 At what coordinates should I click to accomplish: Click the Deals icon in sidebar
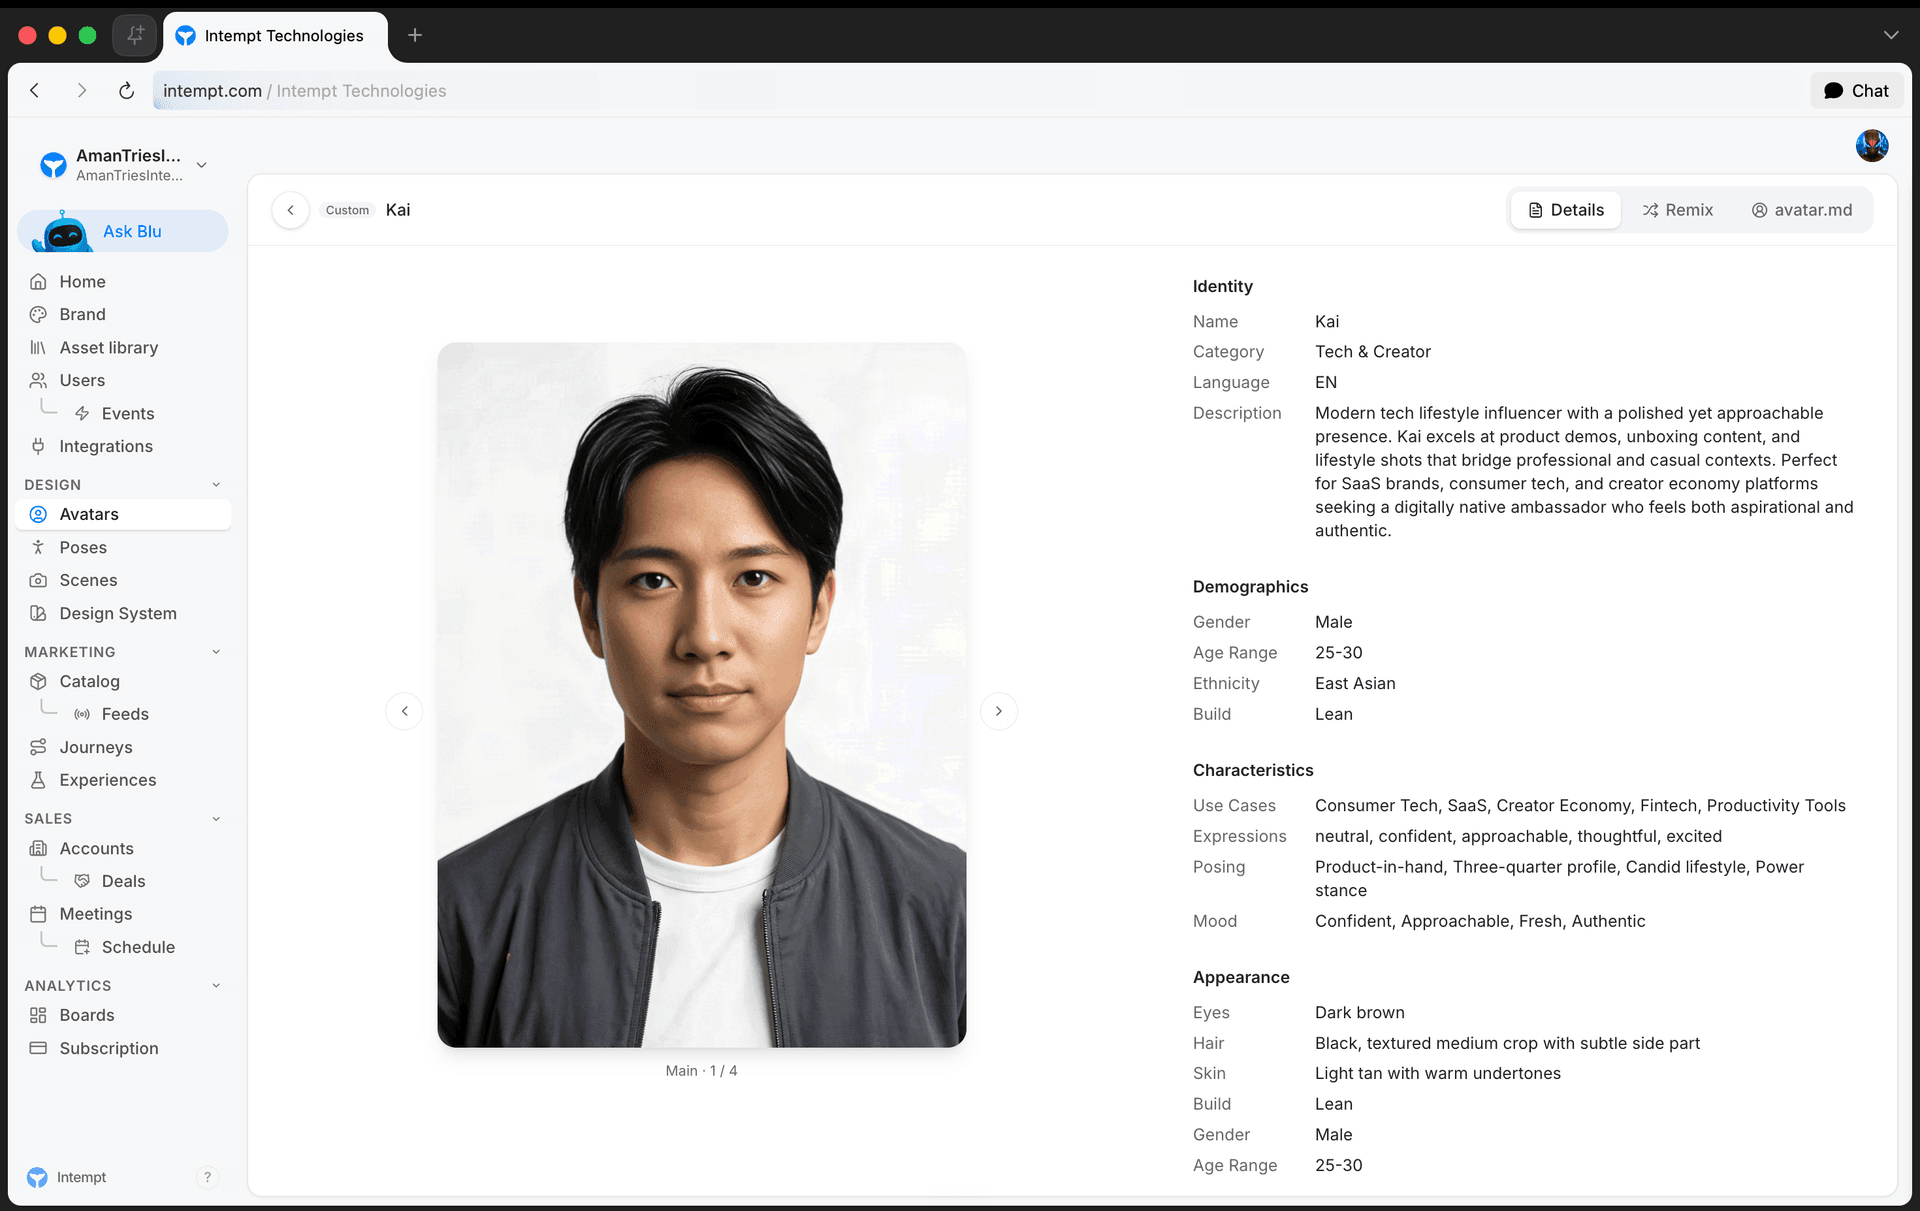pyautogui.click(x=82, y=882)
